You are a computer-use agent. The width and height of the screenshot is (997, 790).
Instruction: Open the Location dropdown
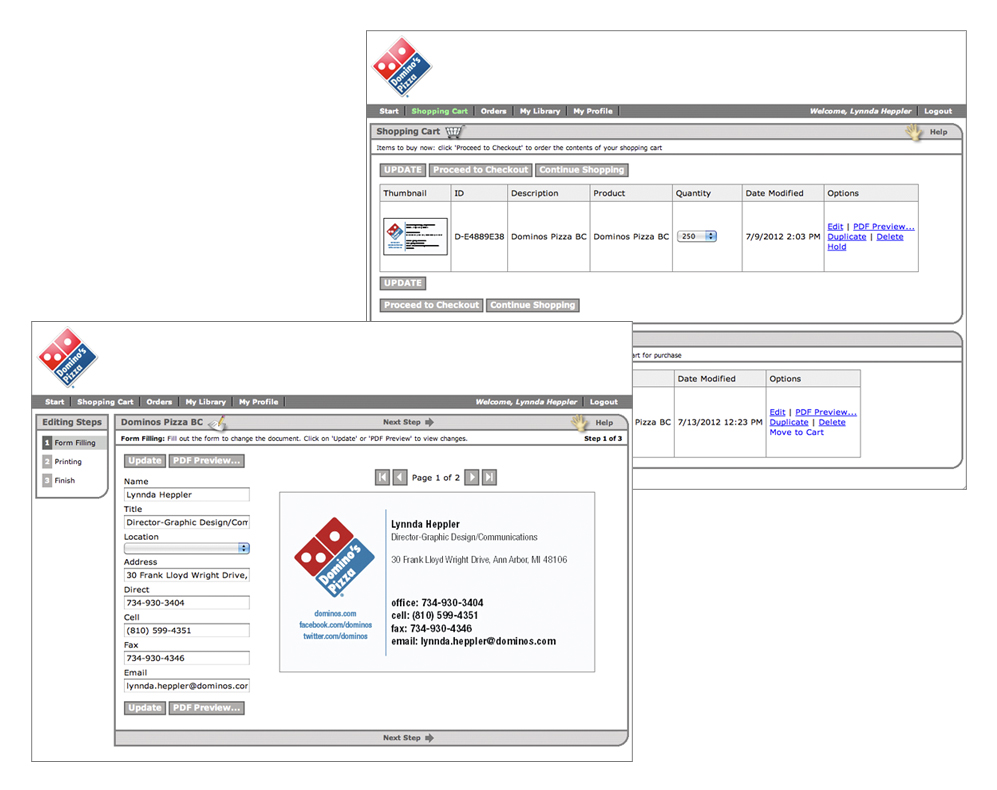pos(186,548)
